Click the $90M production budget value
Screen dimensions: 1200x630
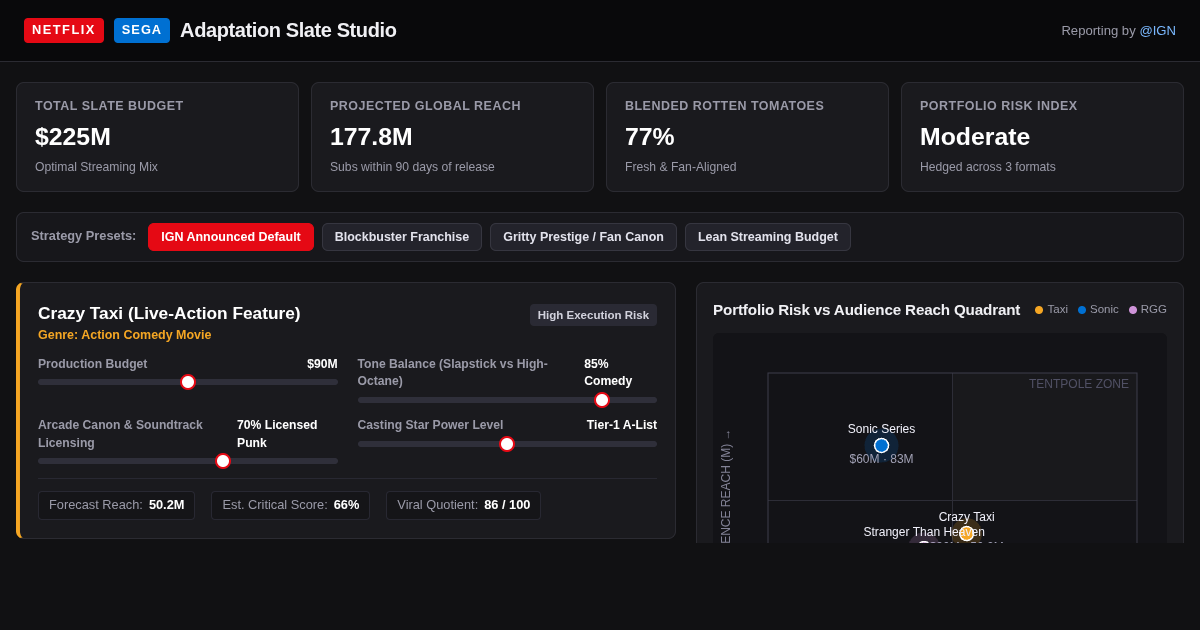tap(322, 364)
